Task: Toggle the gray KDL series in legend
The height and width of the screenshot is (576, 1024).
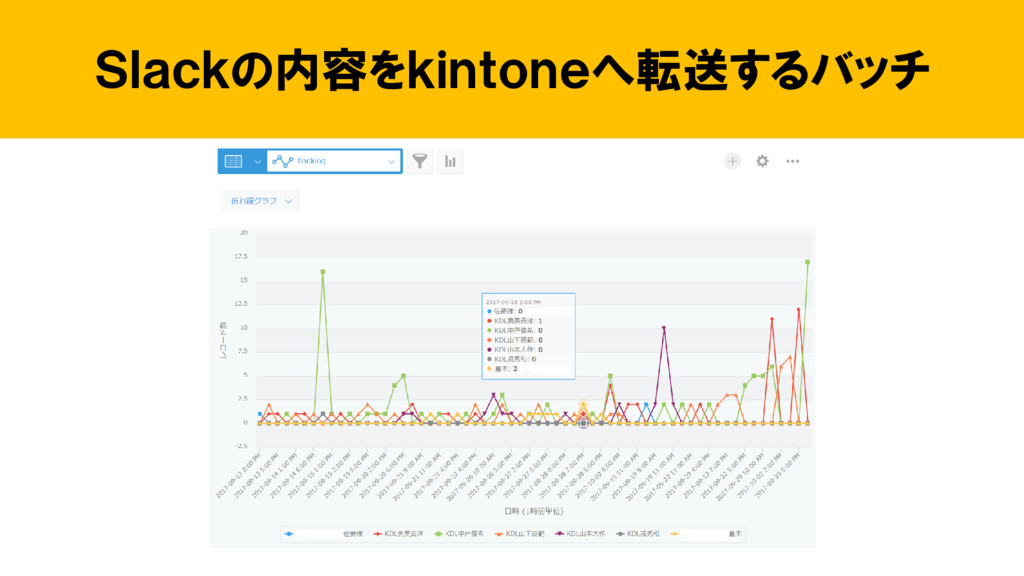Action: [x=638, y=534]
